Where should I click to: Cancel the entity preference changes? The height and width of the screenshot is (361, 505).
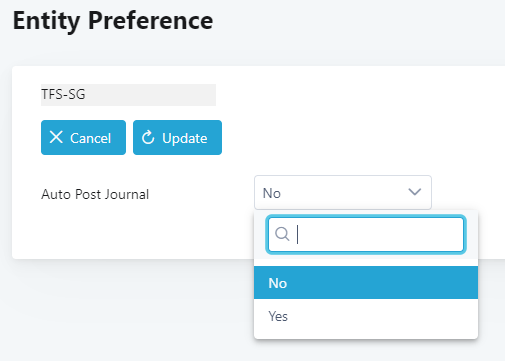(83, 137)
